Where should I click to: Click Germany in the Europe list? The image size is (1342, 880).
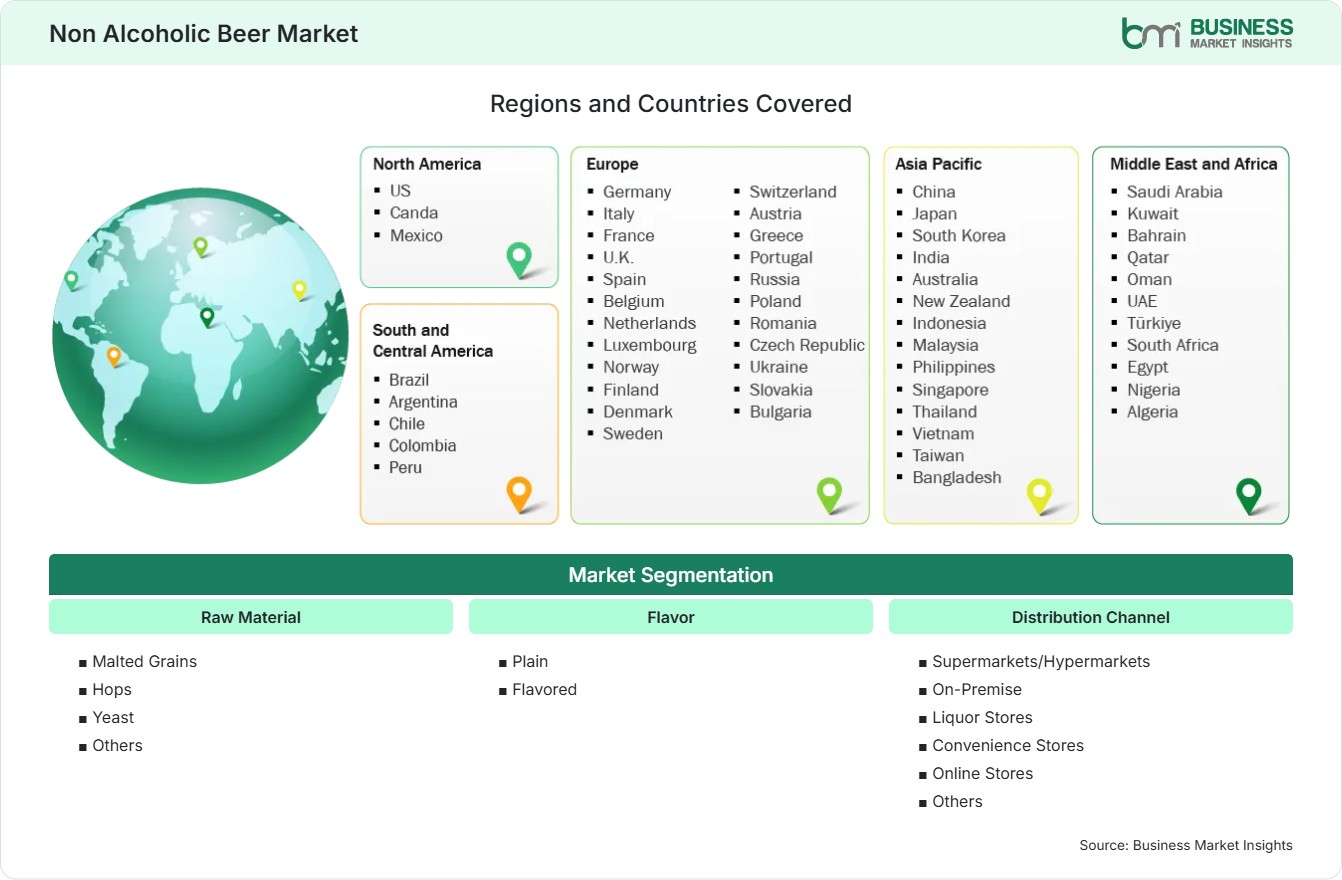tap(637, 192)
